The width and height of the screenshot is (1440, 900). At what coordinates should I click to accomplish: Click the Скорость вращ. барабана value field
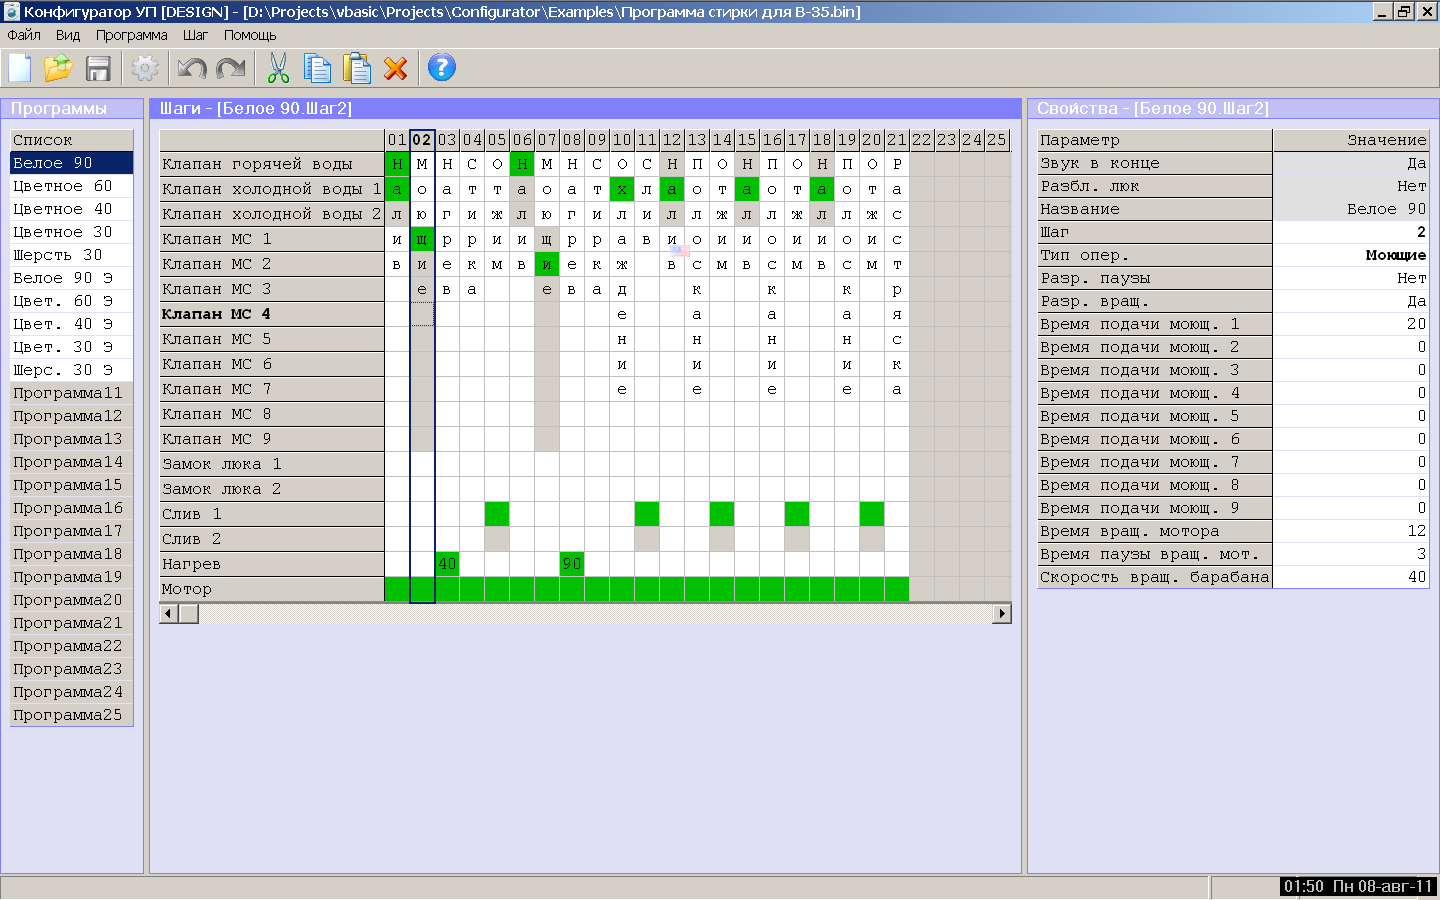(1350, 577)
